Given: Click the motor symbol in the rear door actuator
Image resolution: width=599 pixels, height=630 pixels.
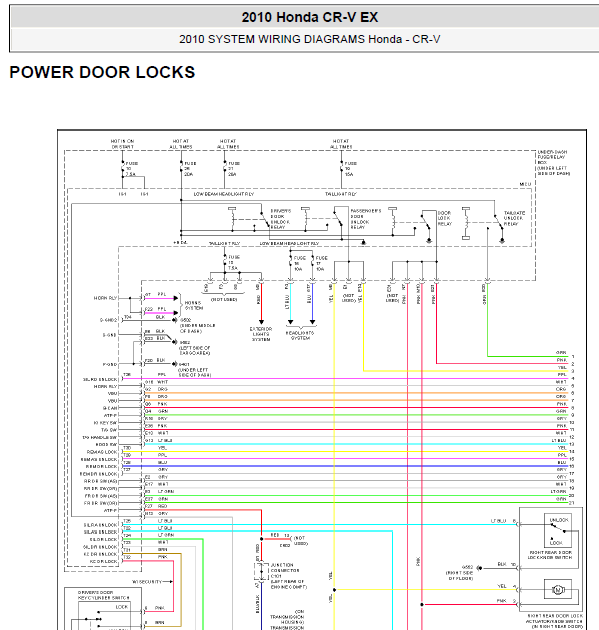Looking at the screenshot, I should point(557,590).
